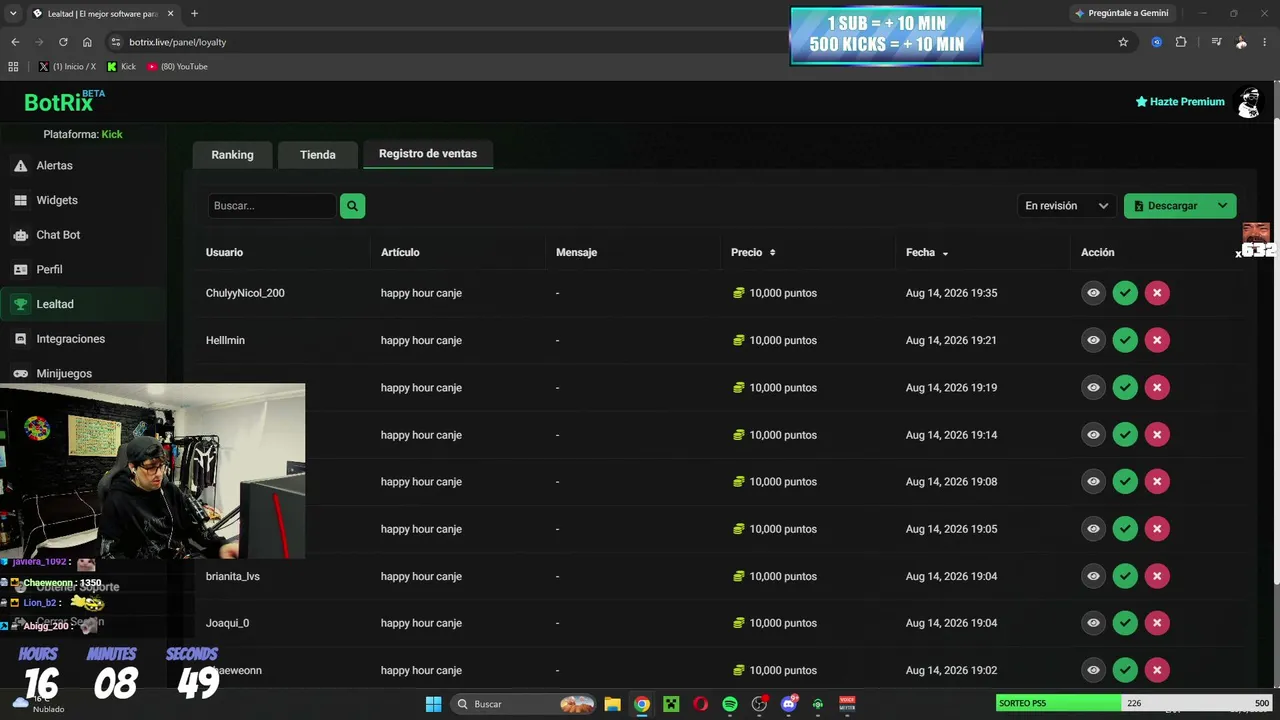Reload the BotRix page
Image resolution: width=1280 pixels, height=720 pixels.
point(63,42)
